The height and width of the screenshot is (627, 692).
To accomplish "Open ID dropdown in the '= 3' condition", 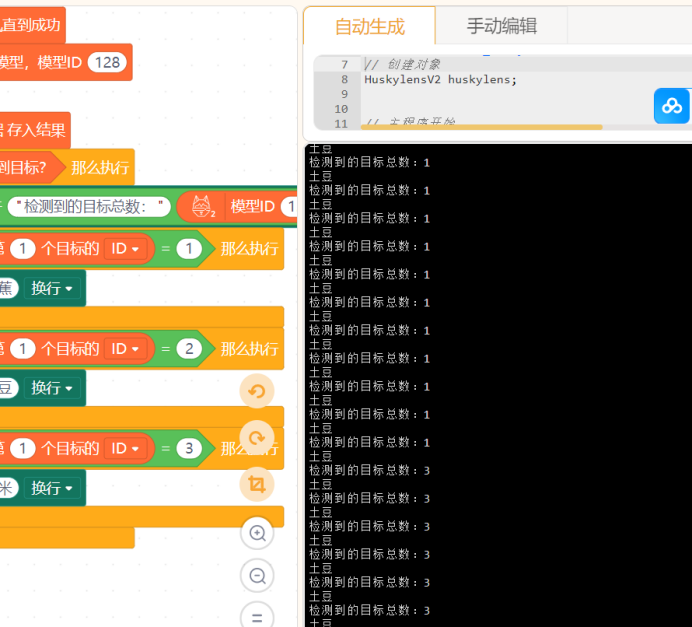I will coord(126,448).
